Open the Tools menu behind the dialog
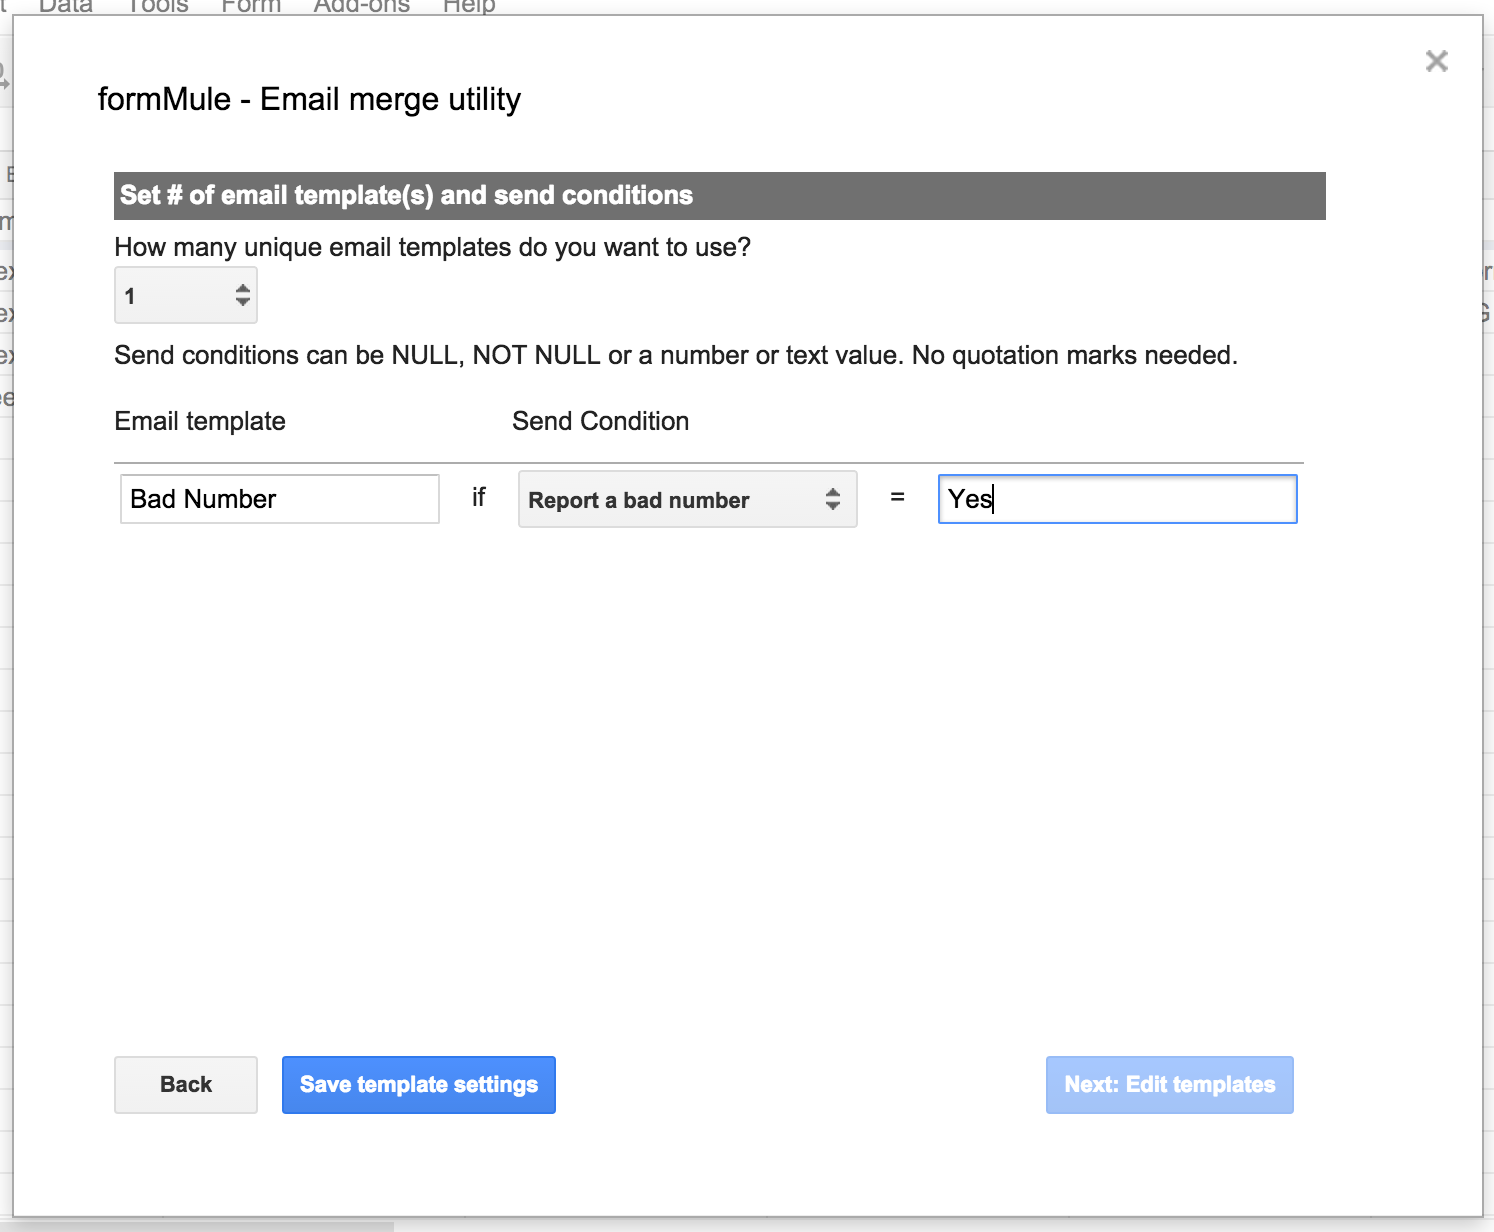Screen dimensions: 1494x1232 pyautogui.click(x=158, y=6)
